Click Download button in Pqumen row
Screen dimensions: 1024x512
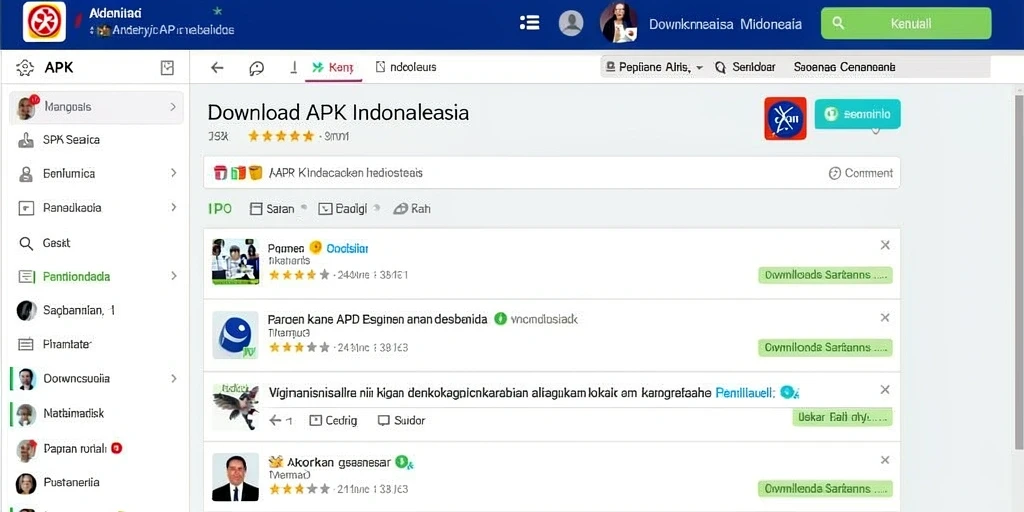coord(825,275)
